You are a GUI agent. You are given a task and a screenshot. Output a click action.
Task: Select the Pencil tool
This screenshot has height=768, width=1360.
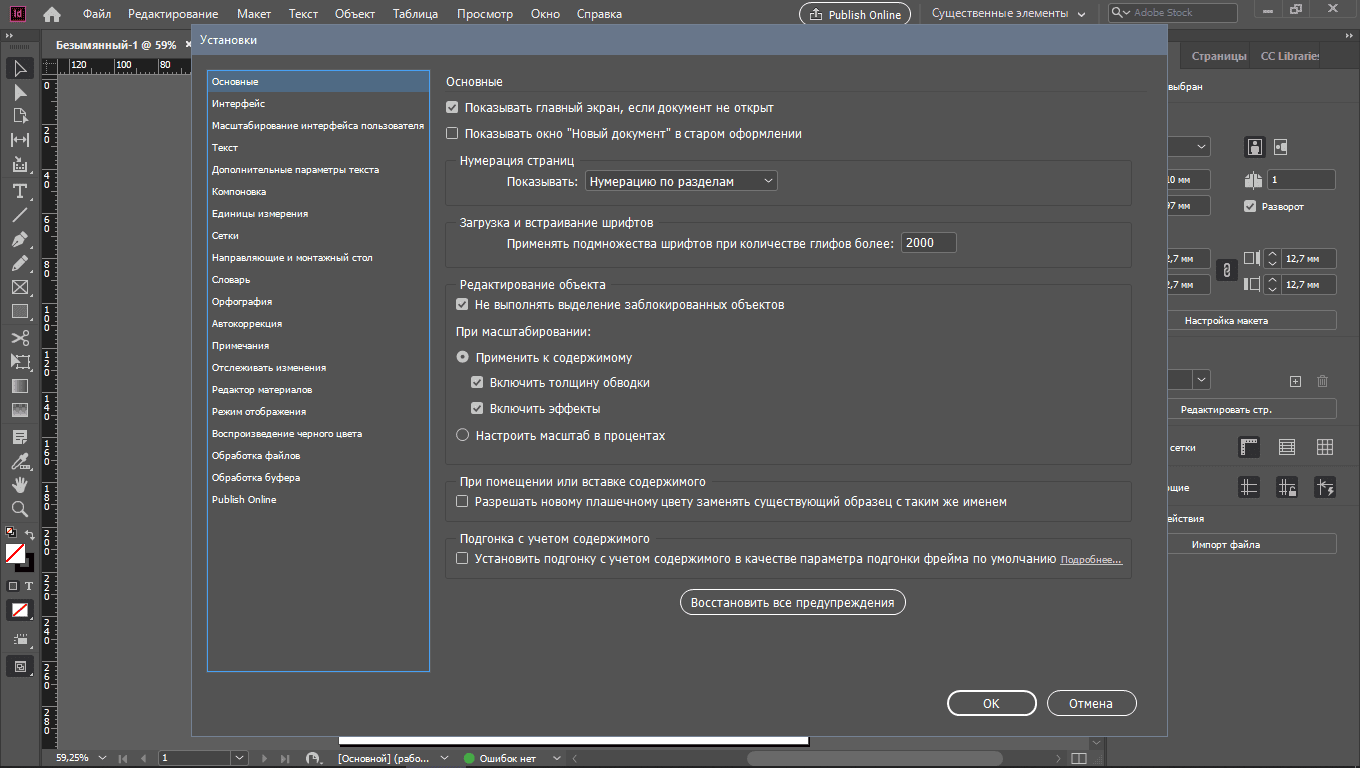pyautogui.click(x=20, y=264)
